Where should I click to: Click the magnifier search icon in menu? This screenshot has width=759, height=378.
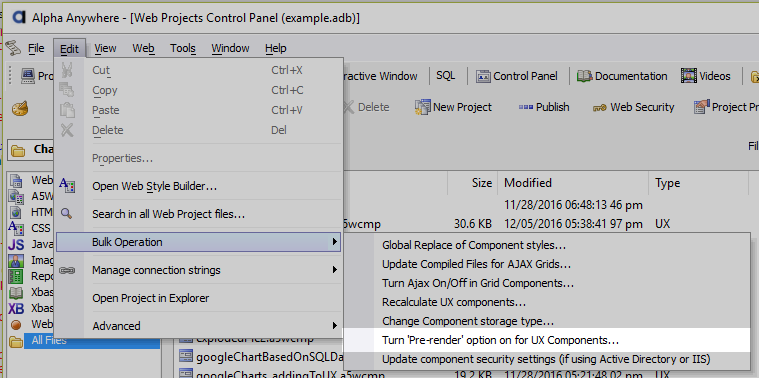[x=67, y=213]
